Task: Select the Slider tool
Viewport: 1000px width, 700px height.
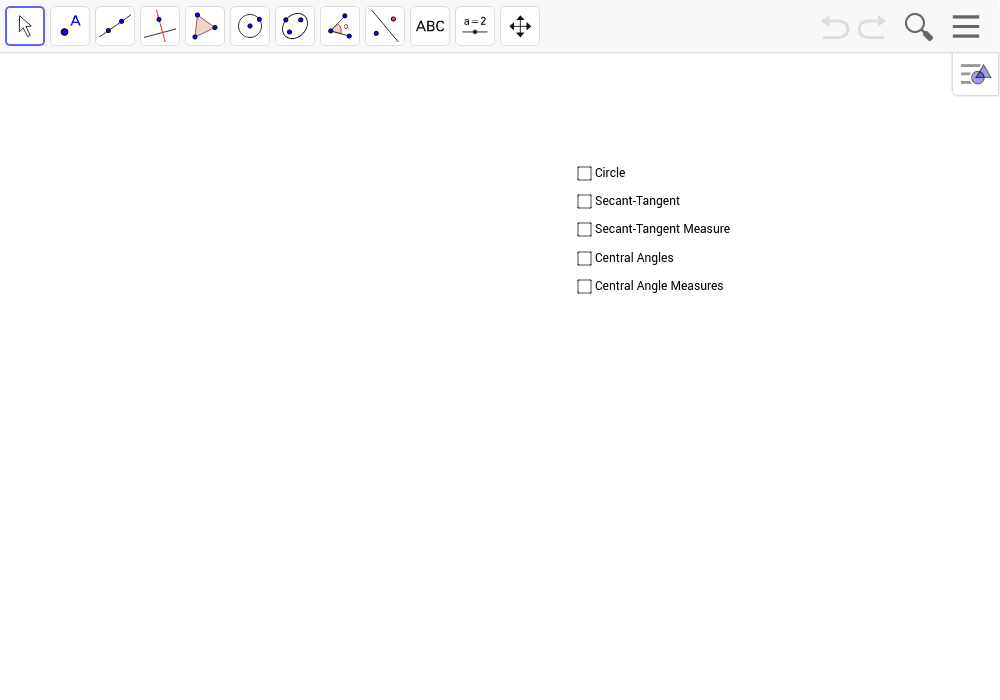Action: (x=475, y=26)
